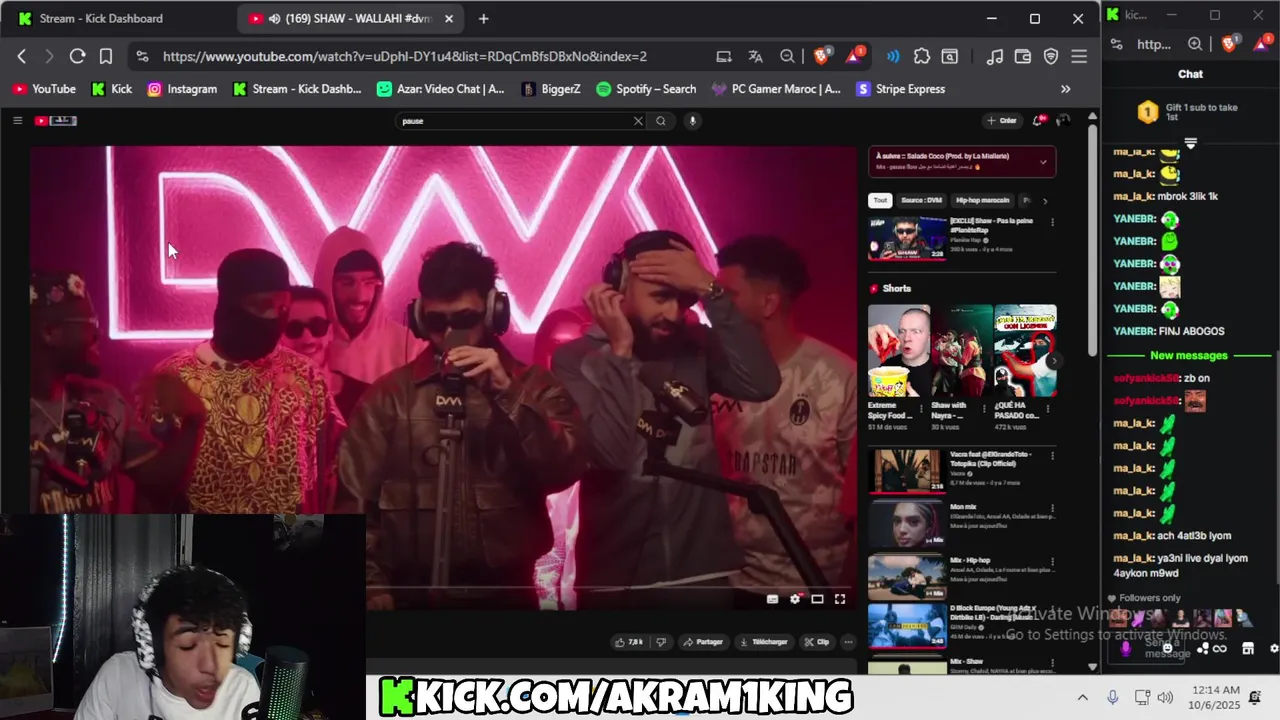Expand the À suivre playlist panel
Screen dimensions: 1280x720
pyautogui.click(x=1043, y=161)
